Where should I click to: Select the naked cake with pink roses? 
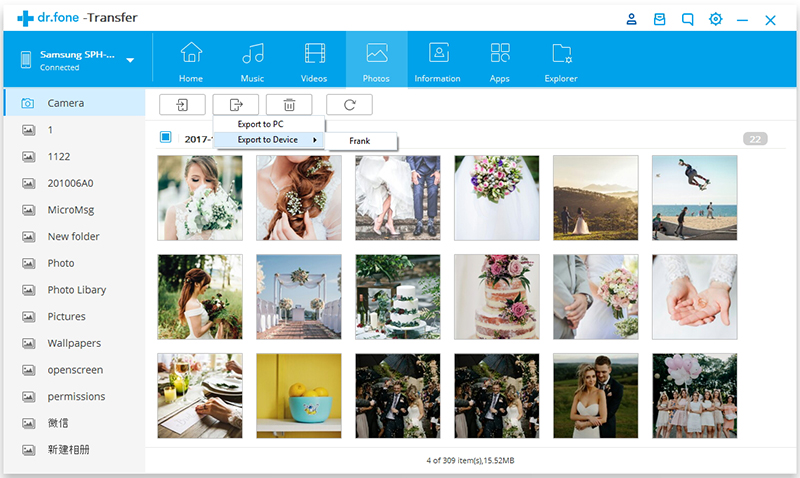497,297
